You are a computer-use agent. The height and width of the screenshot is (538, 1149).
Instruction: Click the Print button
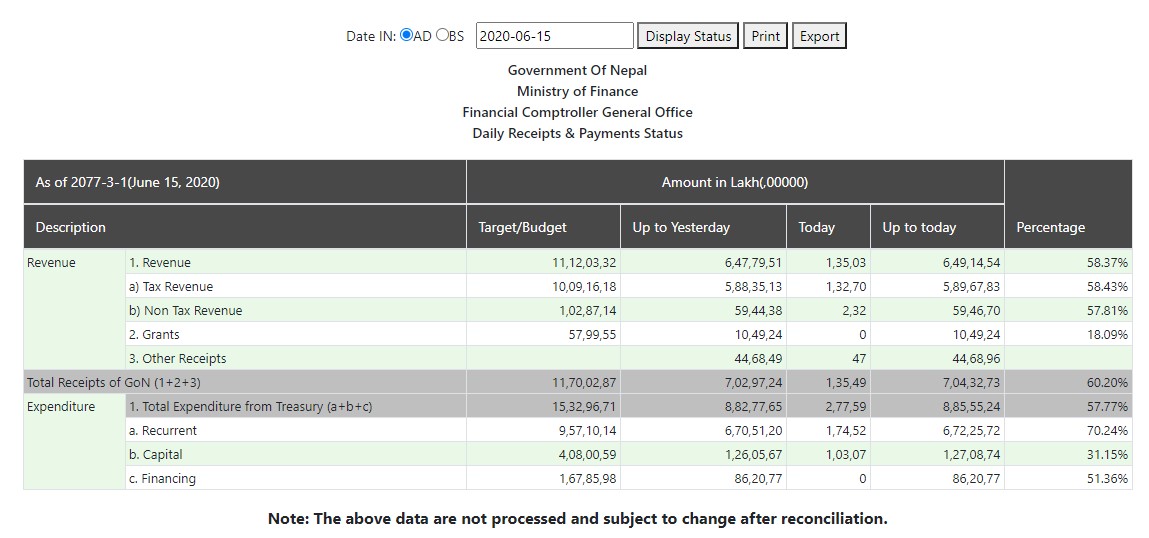tap(765, 36)
